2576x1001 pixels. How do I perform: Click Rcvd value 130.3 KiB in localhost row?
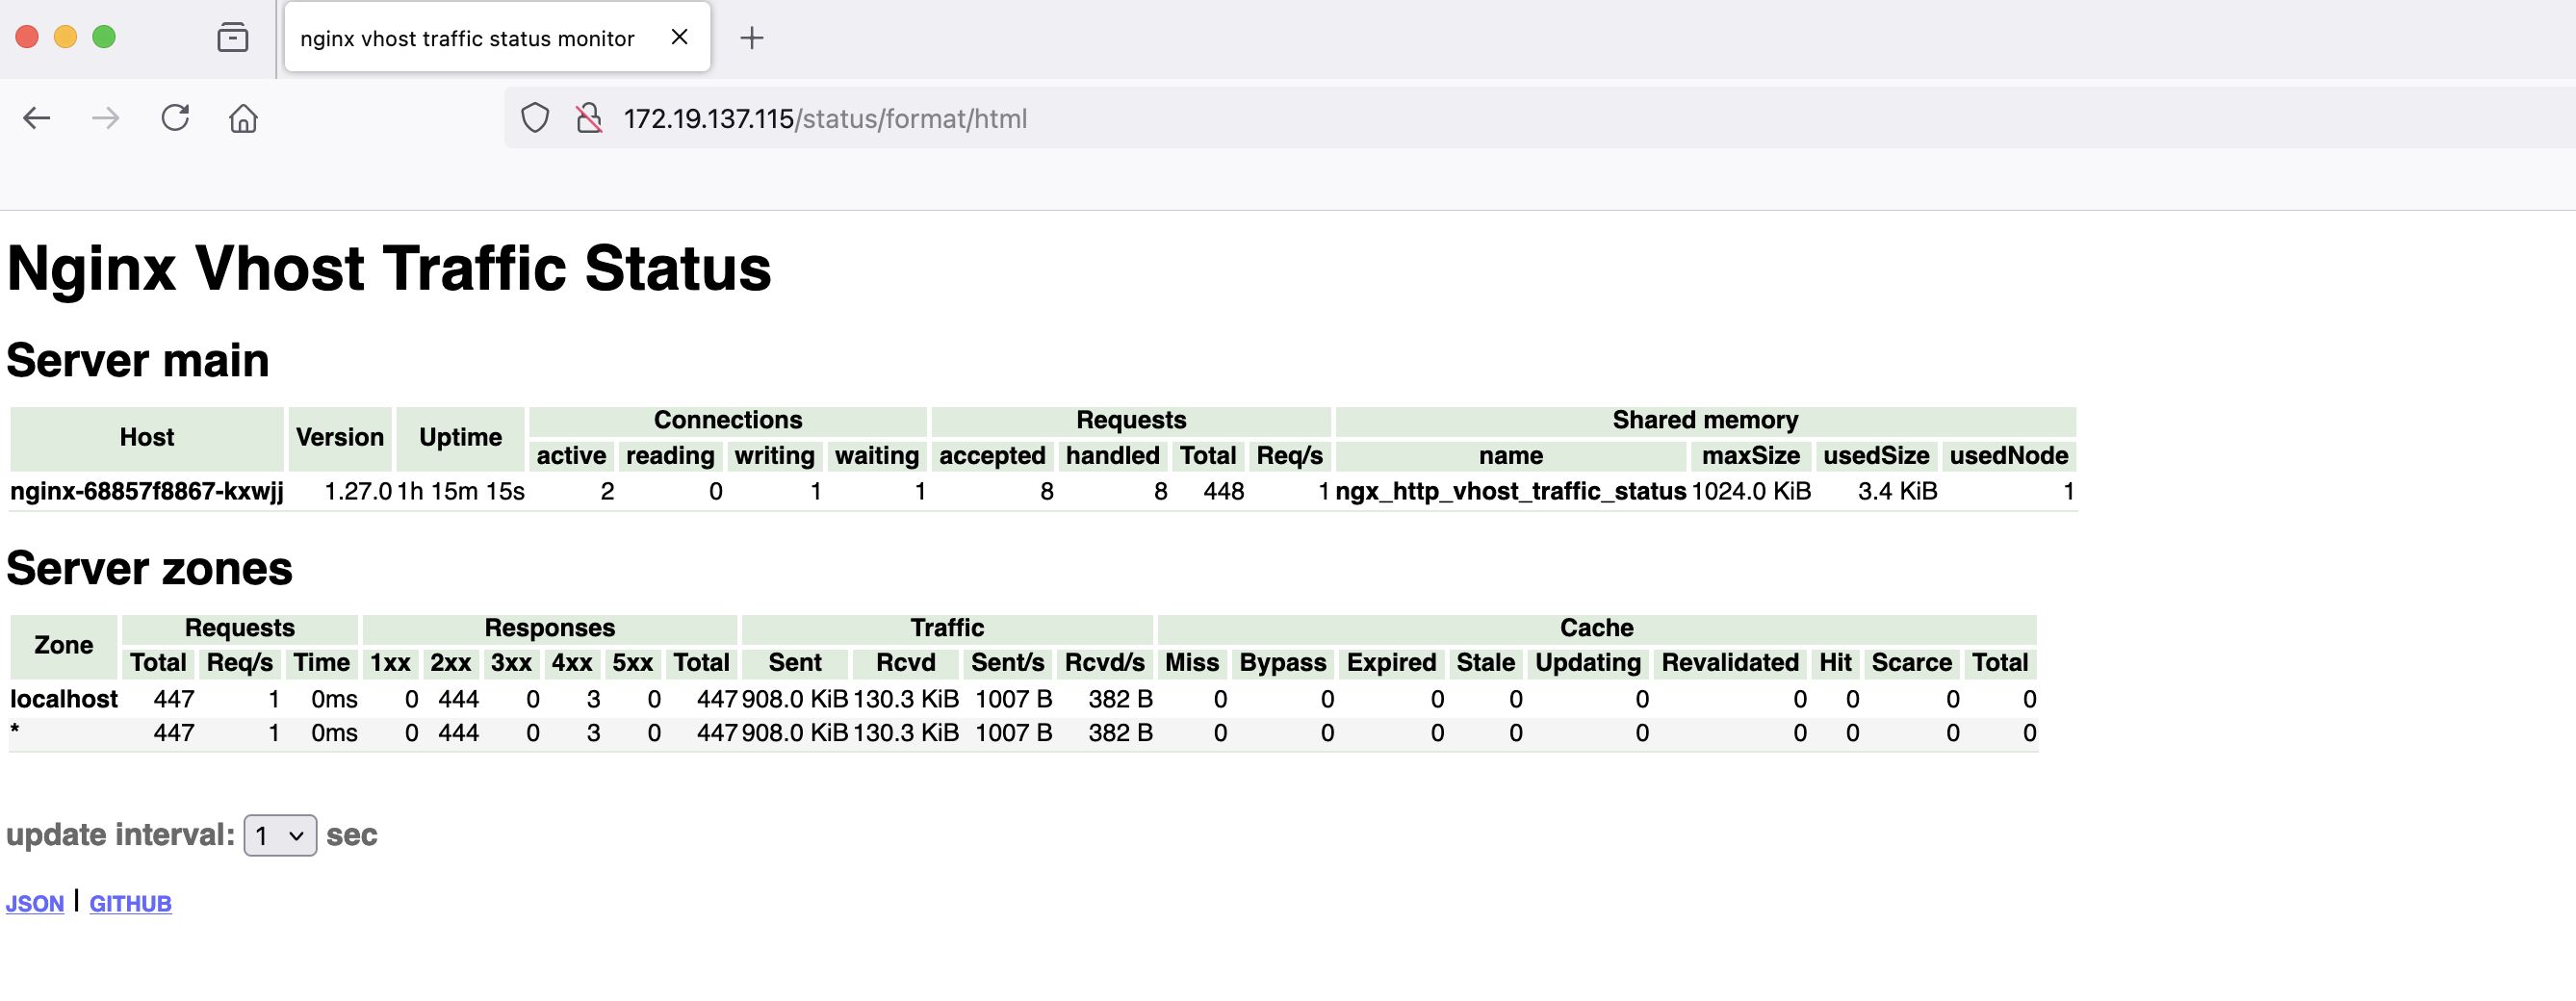[906, 699]
